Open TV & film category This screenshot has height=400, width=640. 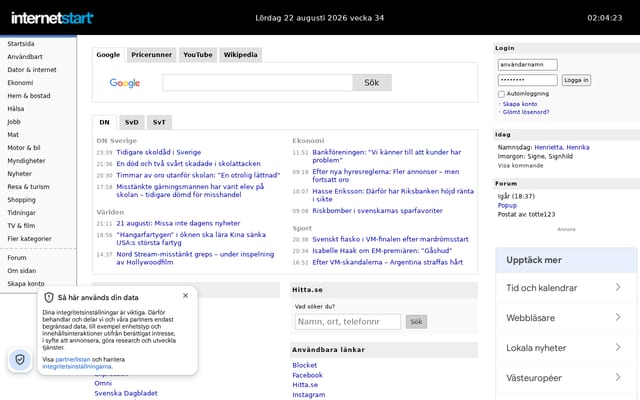pos(21,226)
